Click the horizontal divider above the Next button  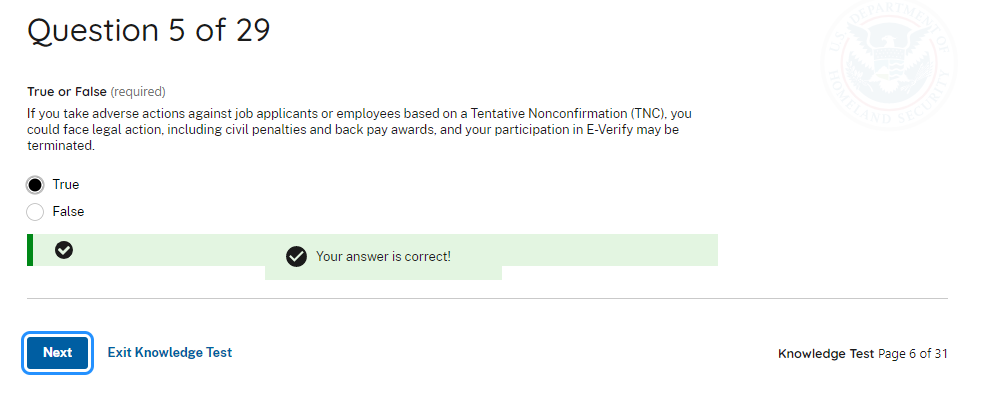[487, 298]
